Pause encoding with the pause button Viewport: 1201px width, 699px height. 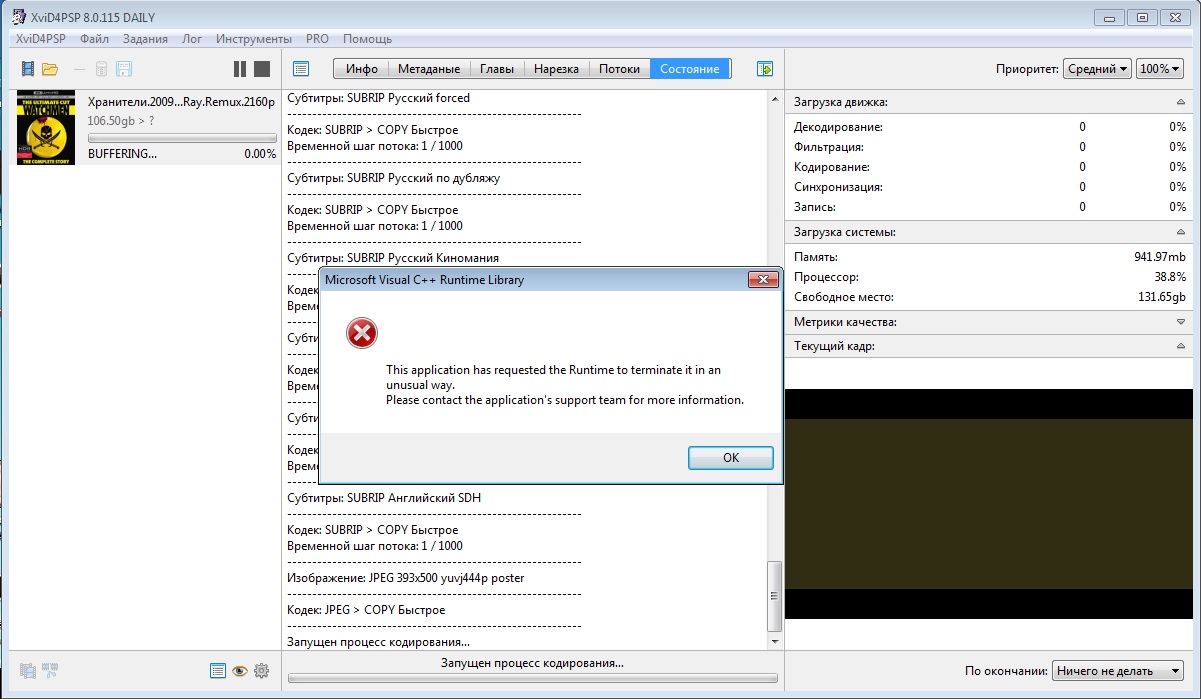tap(240, 69)
